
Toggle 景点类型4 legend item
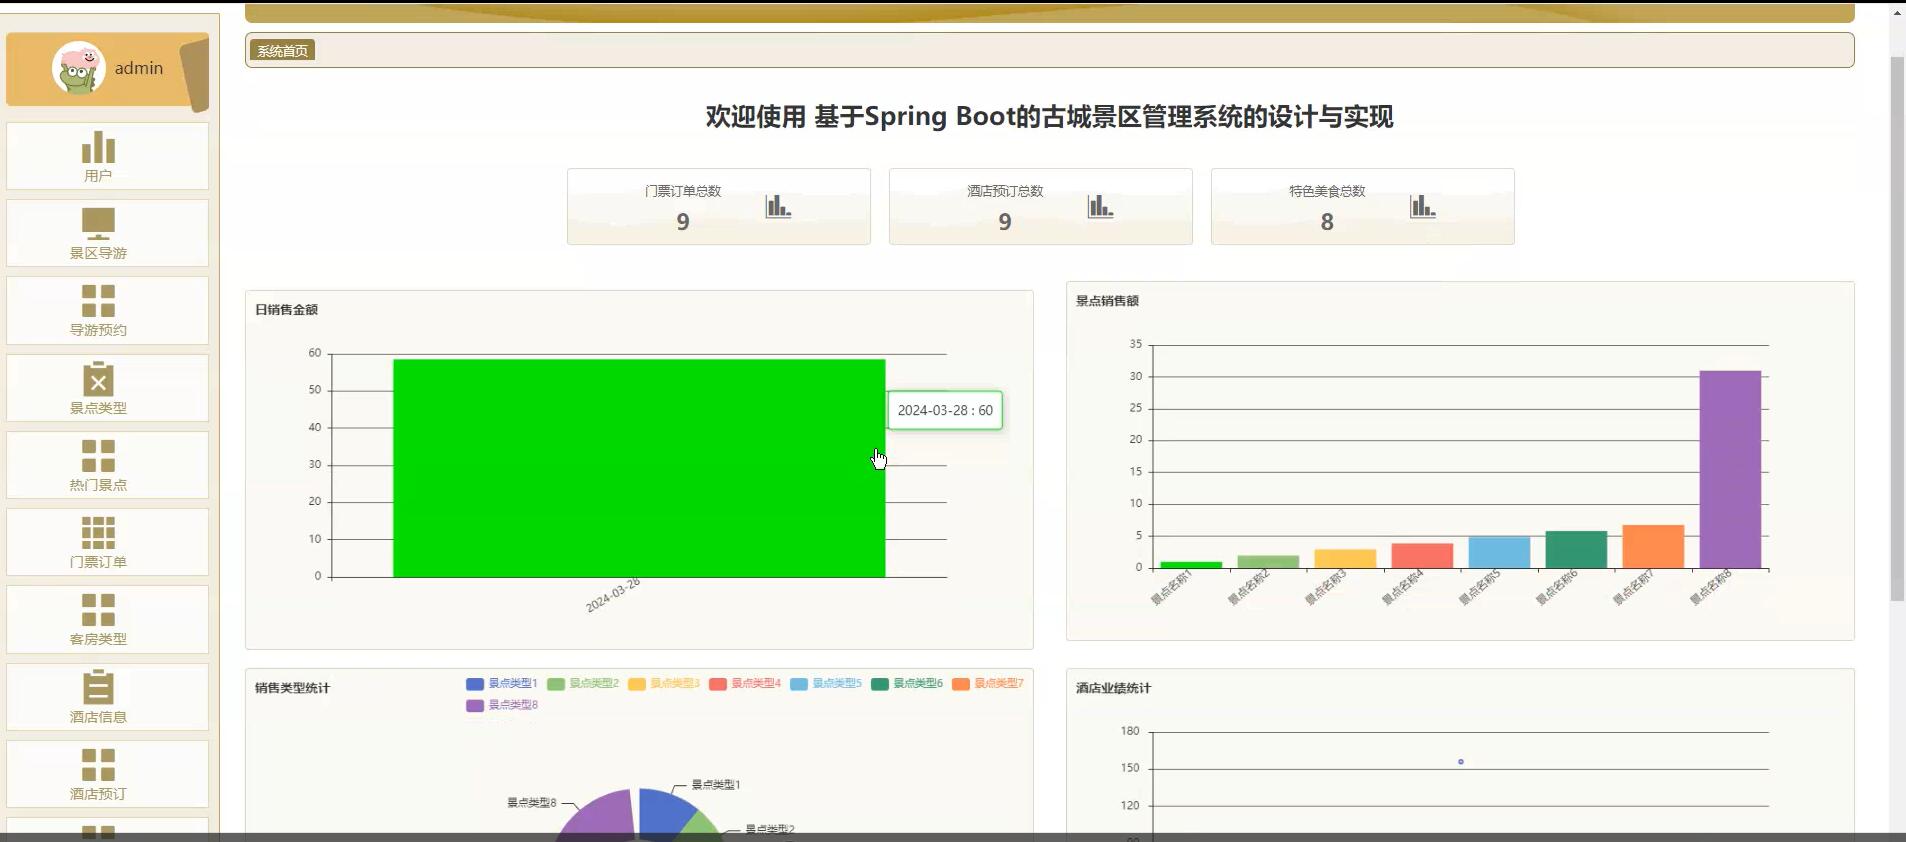coord(745,684)
